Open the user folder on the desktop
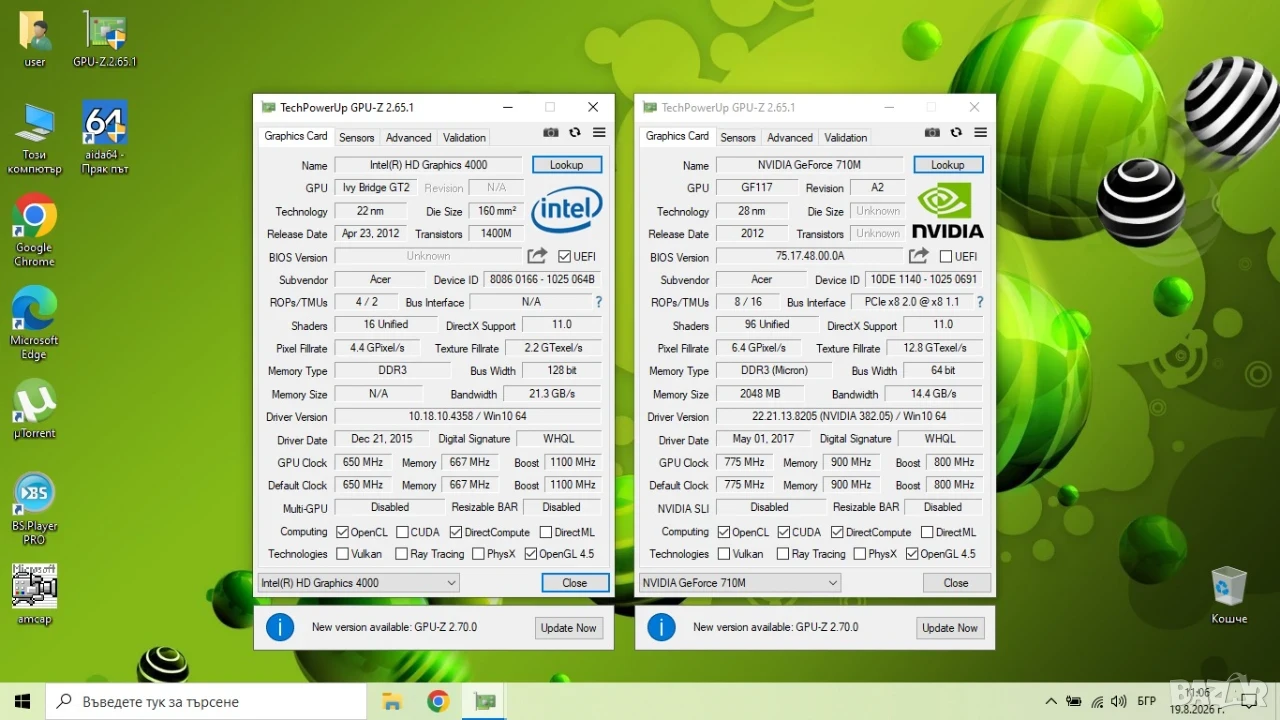The width and height of the screenshot is (1280, 720). (x=35, y=39)
